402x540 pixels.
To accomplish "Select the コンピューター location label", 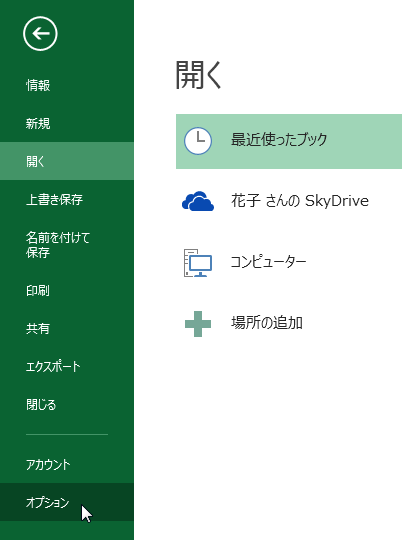I will [268, 262].
